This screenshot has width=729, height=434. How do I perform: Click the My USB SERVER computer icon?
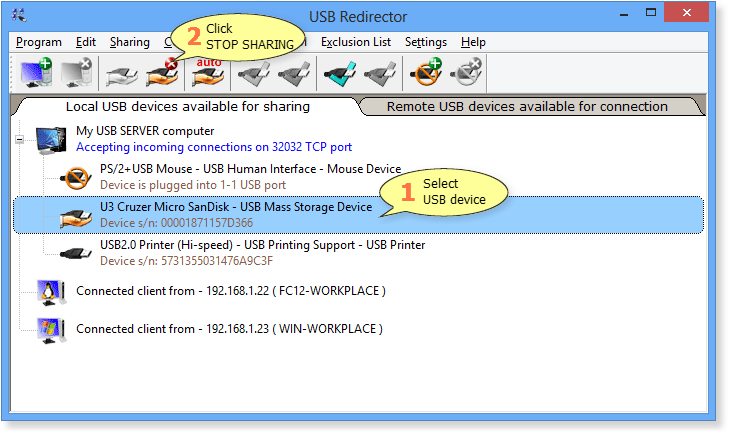[51, 140]
